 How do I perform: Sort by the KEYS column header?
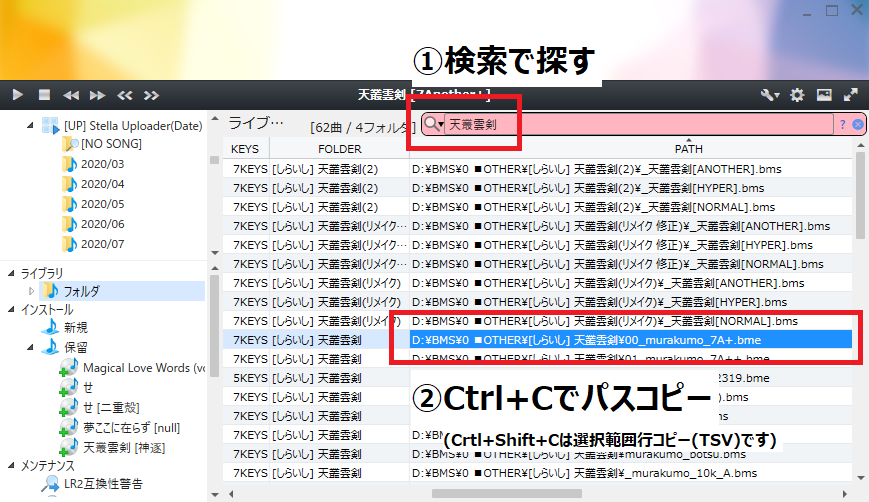(244, 149)
